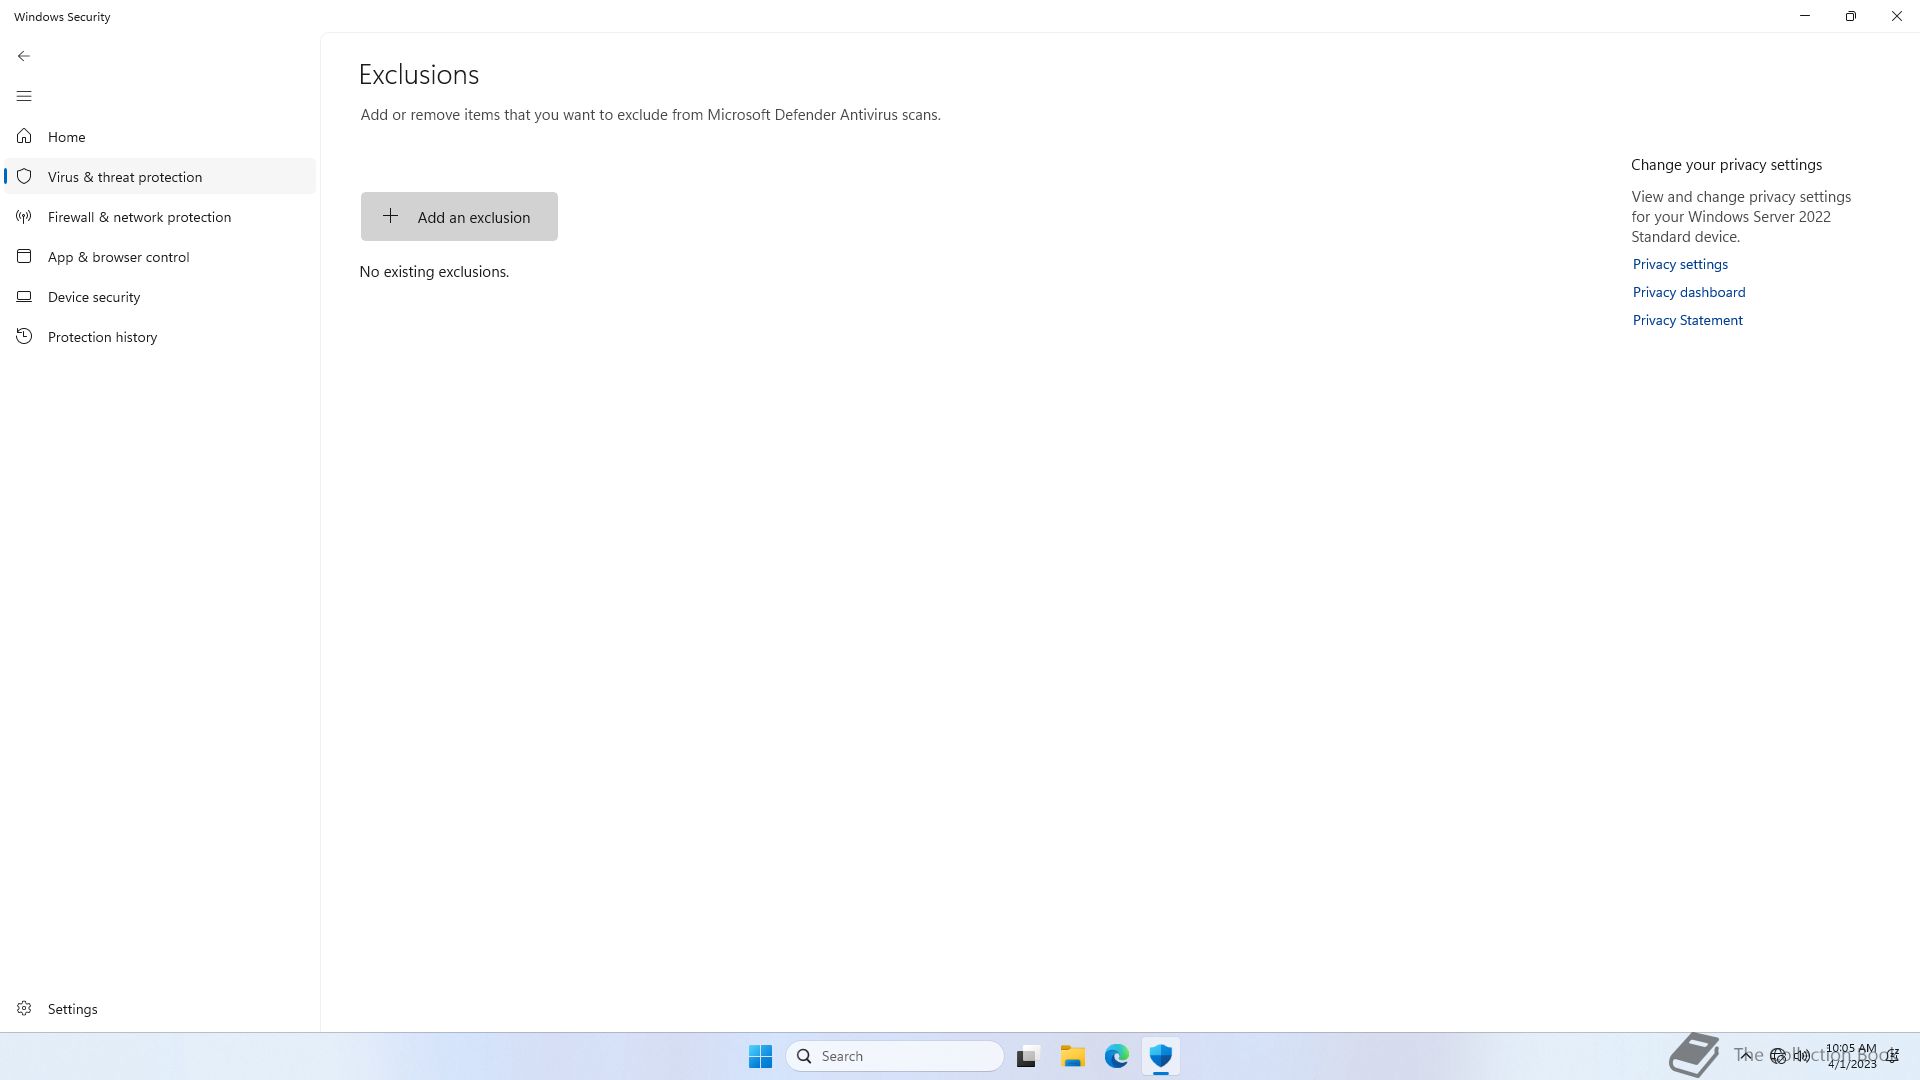The width and height of the screenshot is (1920, 1080).
Task: Open the Privacy dashboard link
Action: (1689, 292)
